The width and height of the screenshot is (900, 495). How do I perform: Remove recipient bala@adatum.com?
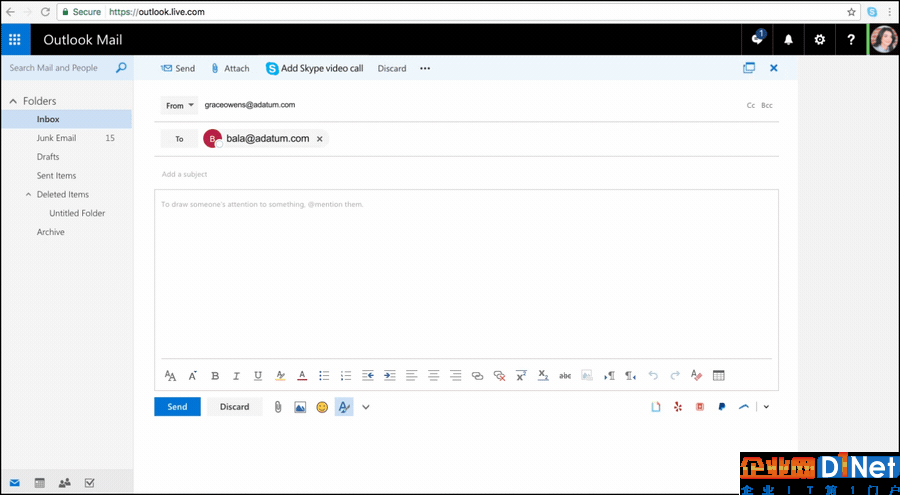(x=320, y=139)
